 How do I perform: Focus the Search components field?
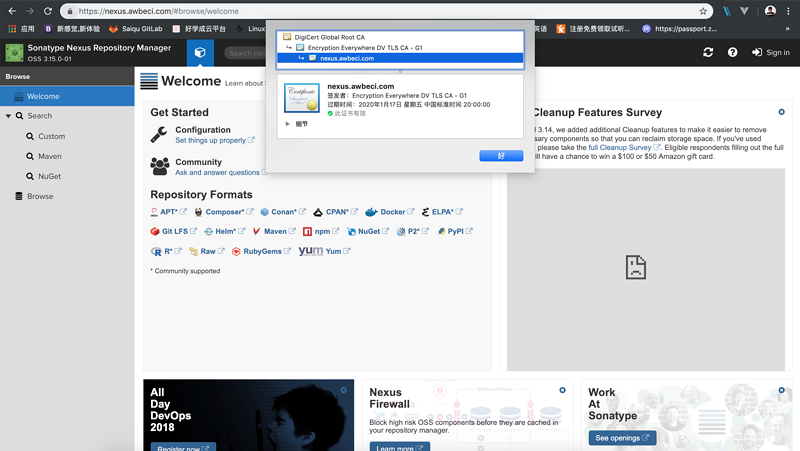point(245,53)
